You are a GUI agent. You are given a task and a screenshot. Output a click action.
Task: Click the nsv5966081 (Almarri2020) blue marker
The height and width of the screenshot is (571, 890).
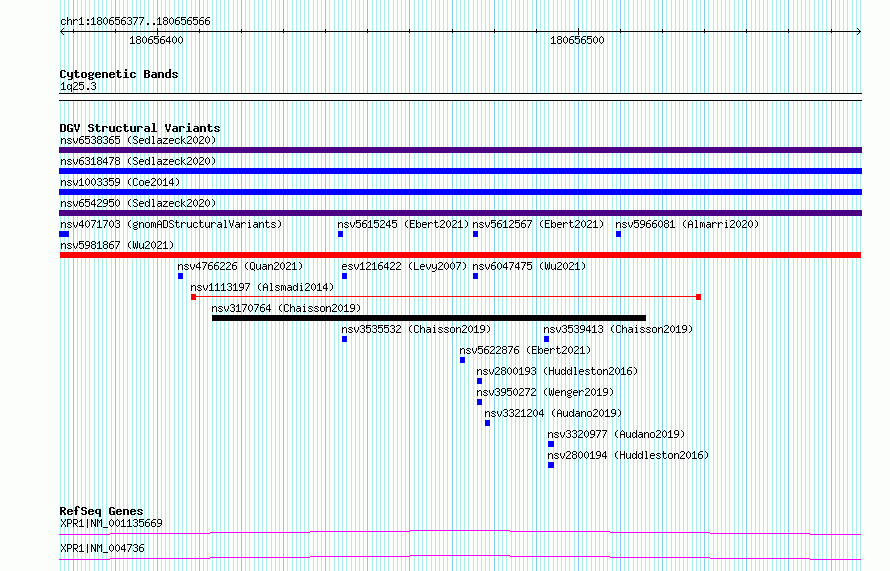[619, 234]
